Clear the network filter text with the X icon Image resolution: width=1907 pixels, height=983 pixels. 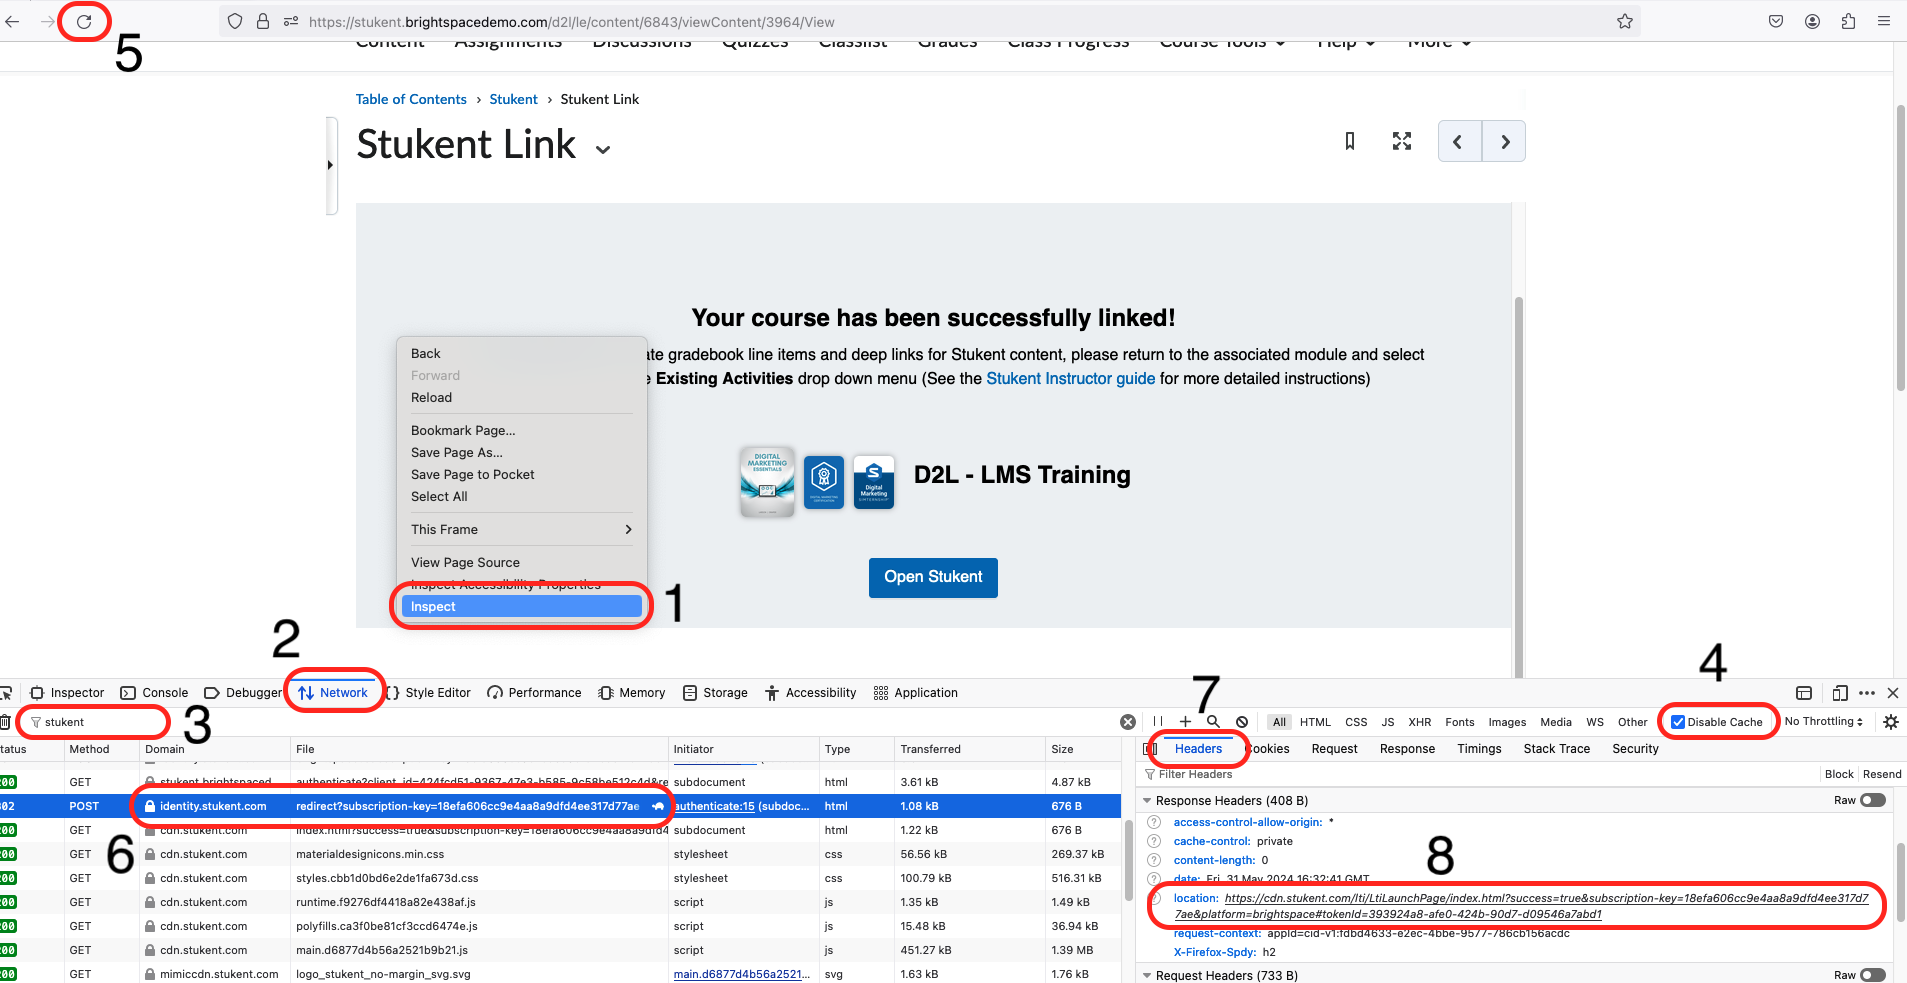click(x=1128, y=722)
